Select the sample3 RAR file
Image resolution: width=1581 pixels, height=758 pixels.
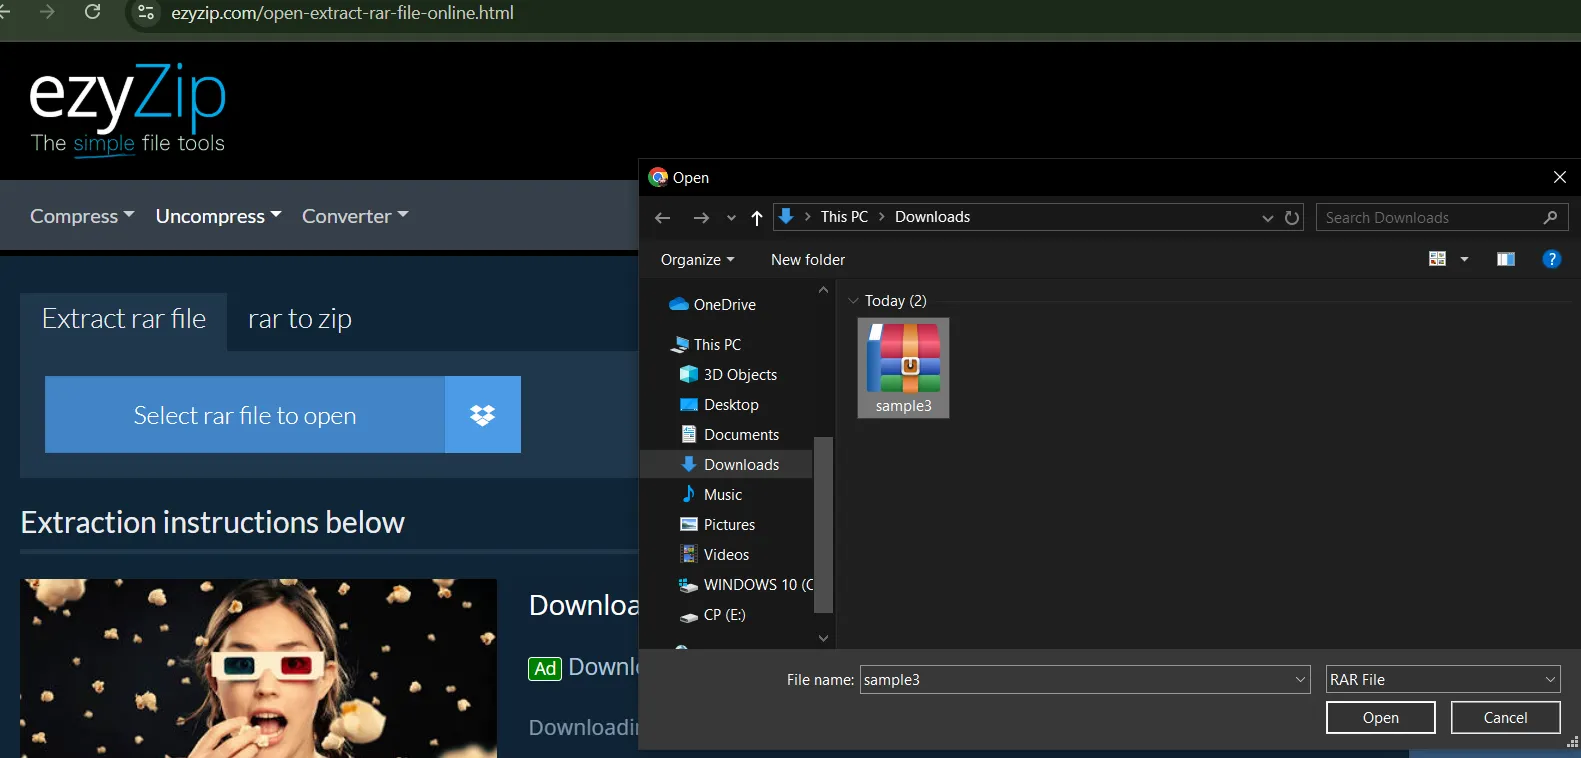pos(903,368)
